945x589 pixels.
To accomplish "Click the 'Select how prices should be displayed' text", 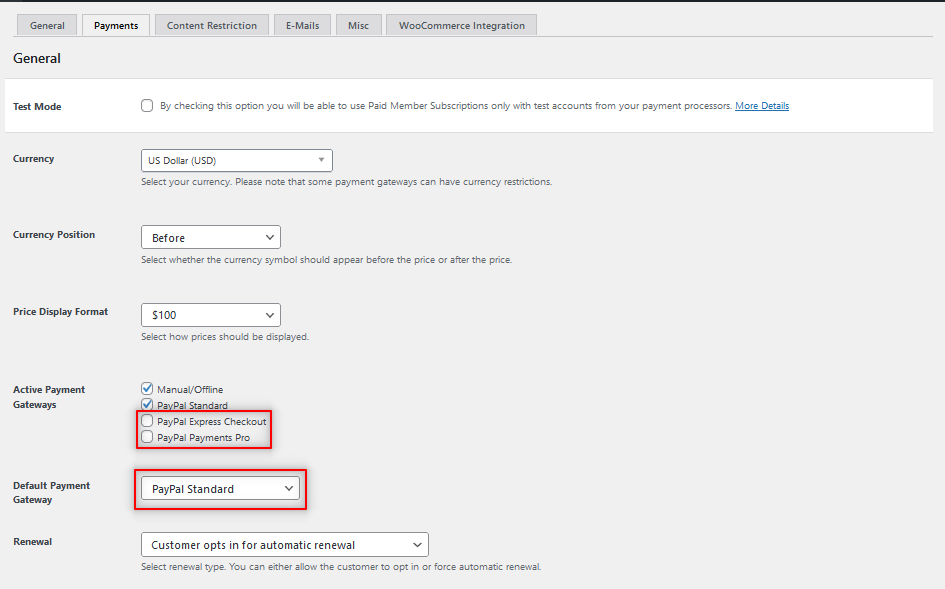I will [225, 336].
